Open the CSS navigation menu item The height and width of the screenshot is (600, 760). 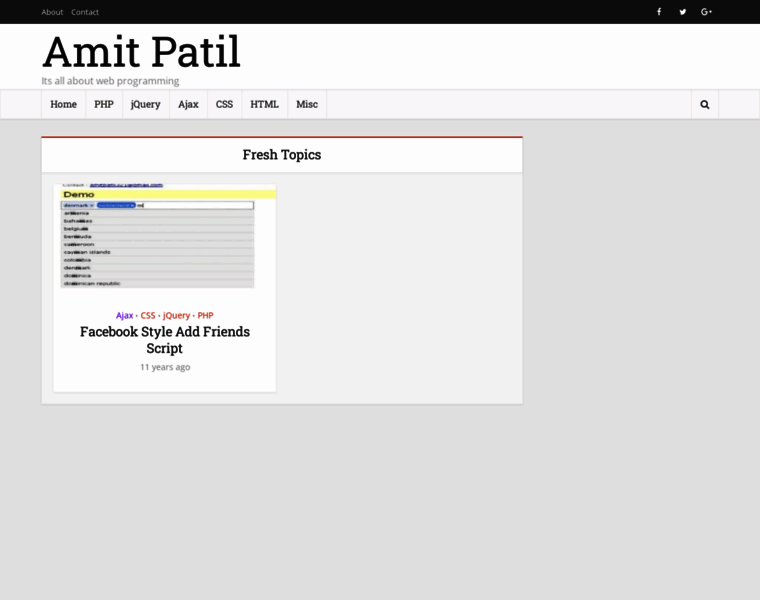pyautogui.click(x=224, y=104)
